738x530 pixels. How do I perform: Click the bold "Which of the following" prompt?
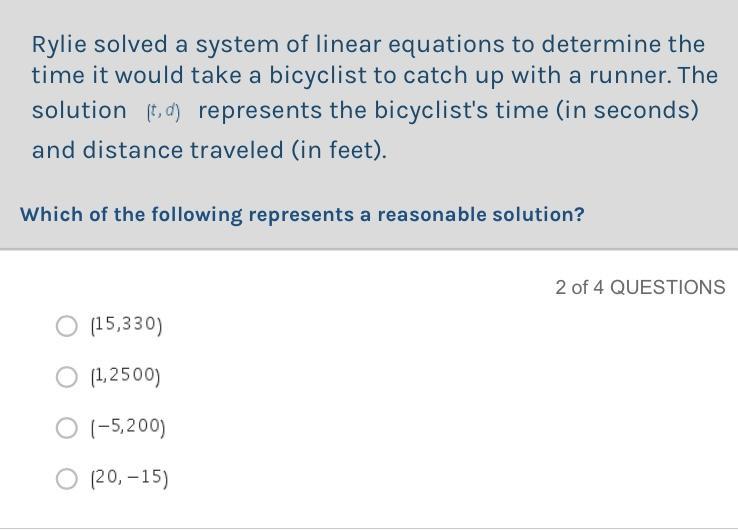coord(131,215)
